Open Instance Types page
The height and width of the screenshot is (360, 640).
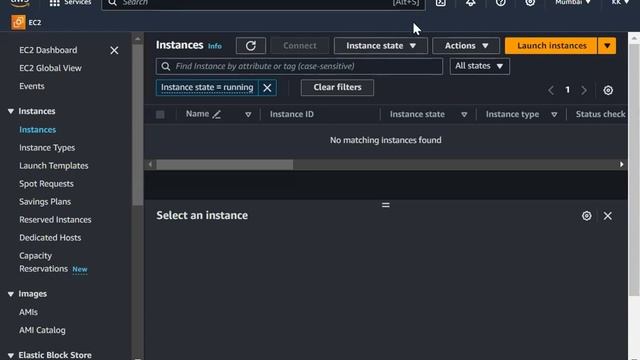point(47,148)
